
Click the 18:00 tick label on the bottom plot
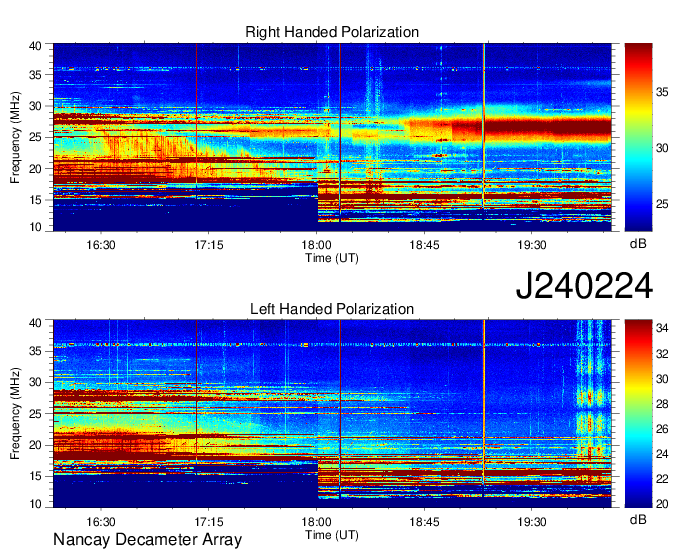click(x=317, y=521)
